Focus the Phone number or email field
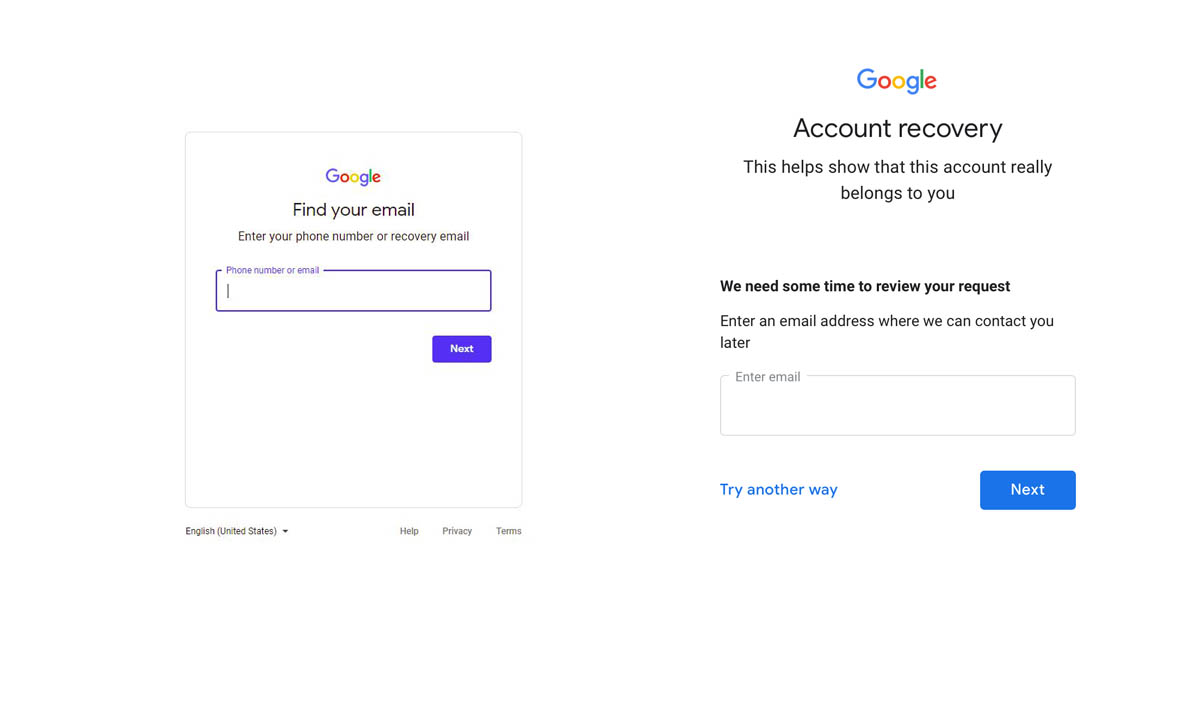The image size is (1200, 725). pyautogui.click(x=353, y=291)
